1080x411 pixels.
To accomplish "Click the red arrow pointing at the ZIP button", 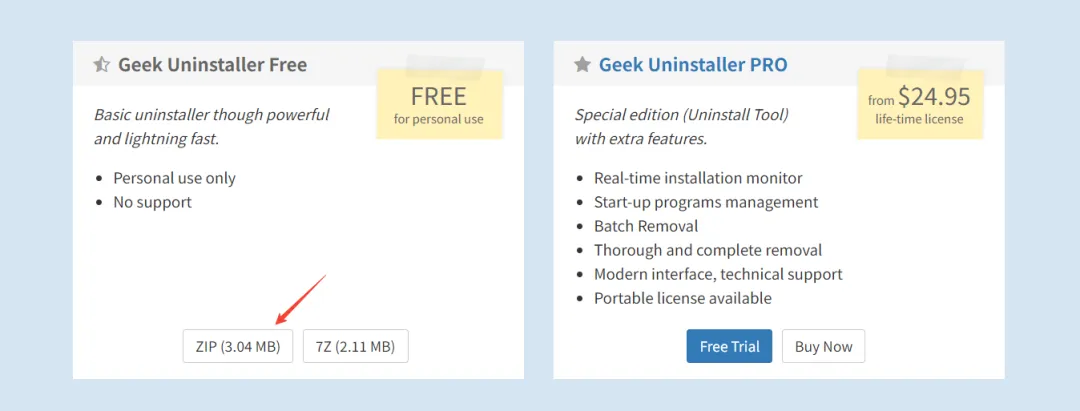I will click(300, 299).
